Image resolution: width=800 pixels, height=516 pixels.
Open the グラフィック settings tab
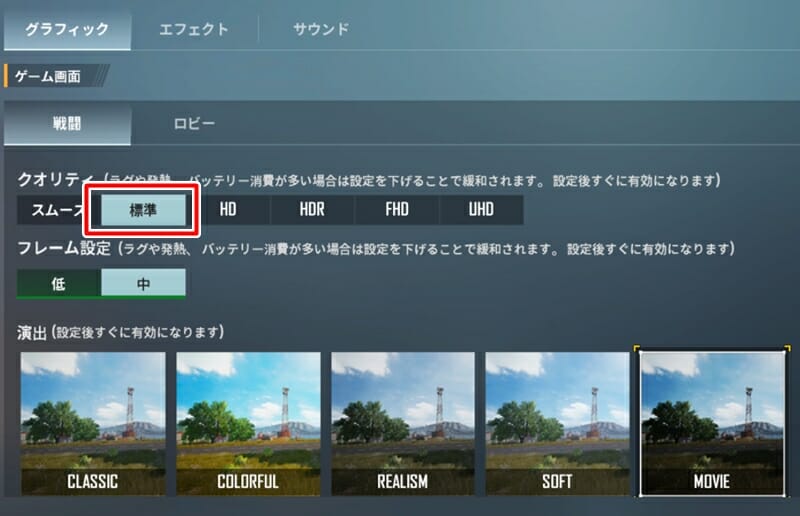tap(67, 29)
